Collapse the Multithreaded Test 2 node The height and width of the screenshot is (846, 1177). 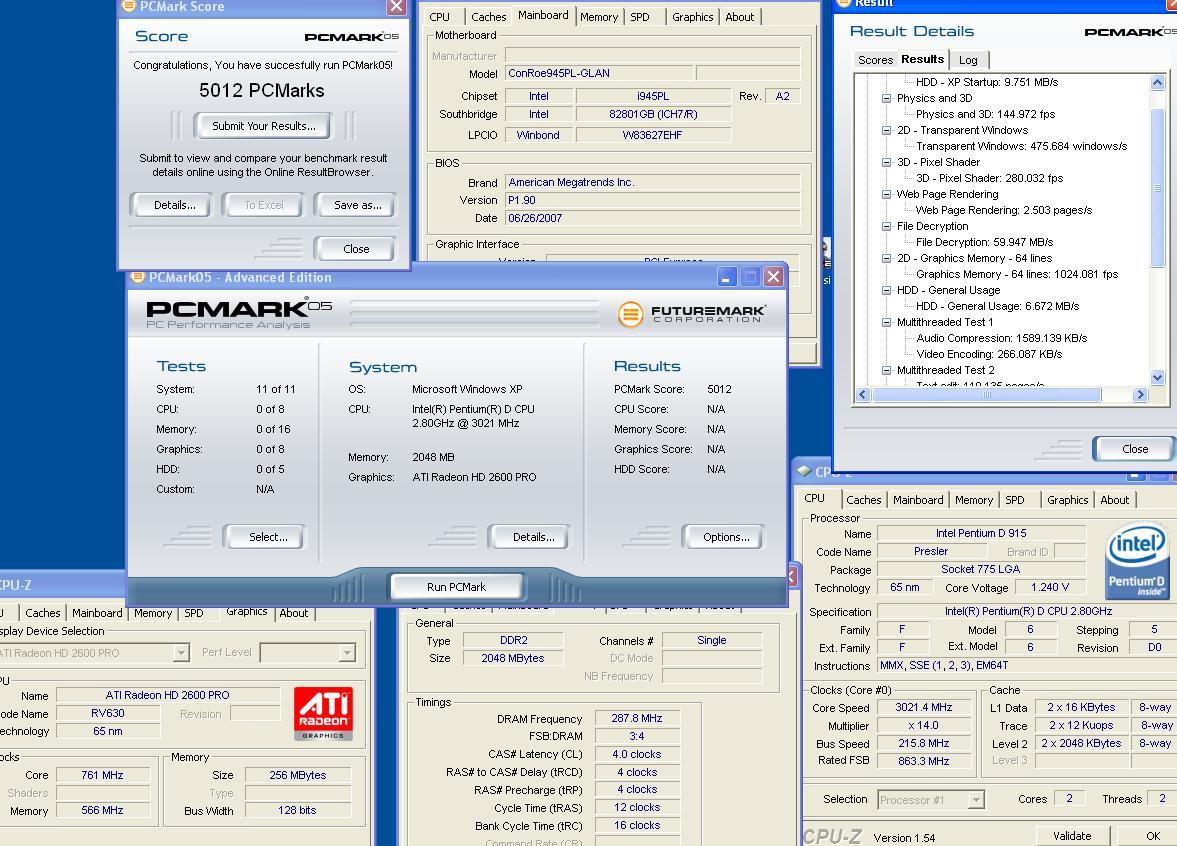pos(887,371)
